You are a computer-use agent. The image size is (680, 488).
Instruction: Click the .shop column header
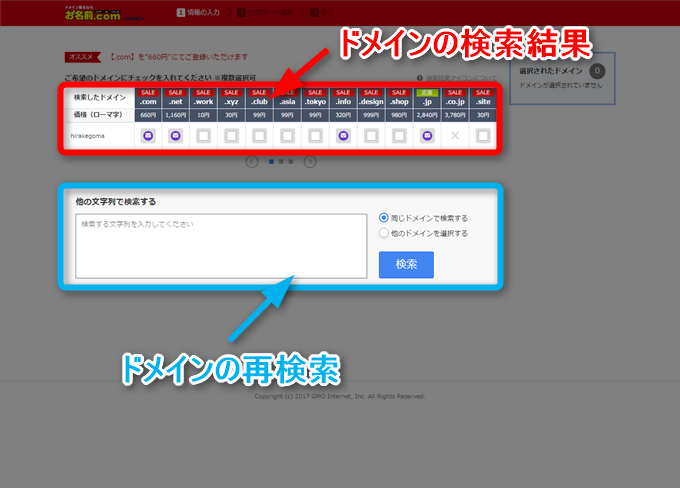[399, 98]
